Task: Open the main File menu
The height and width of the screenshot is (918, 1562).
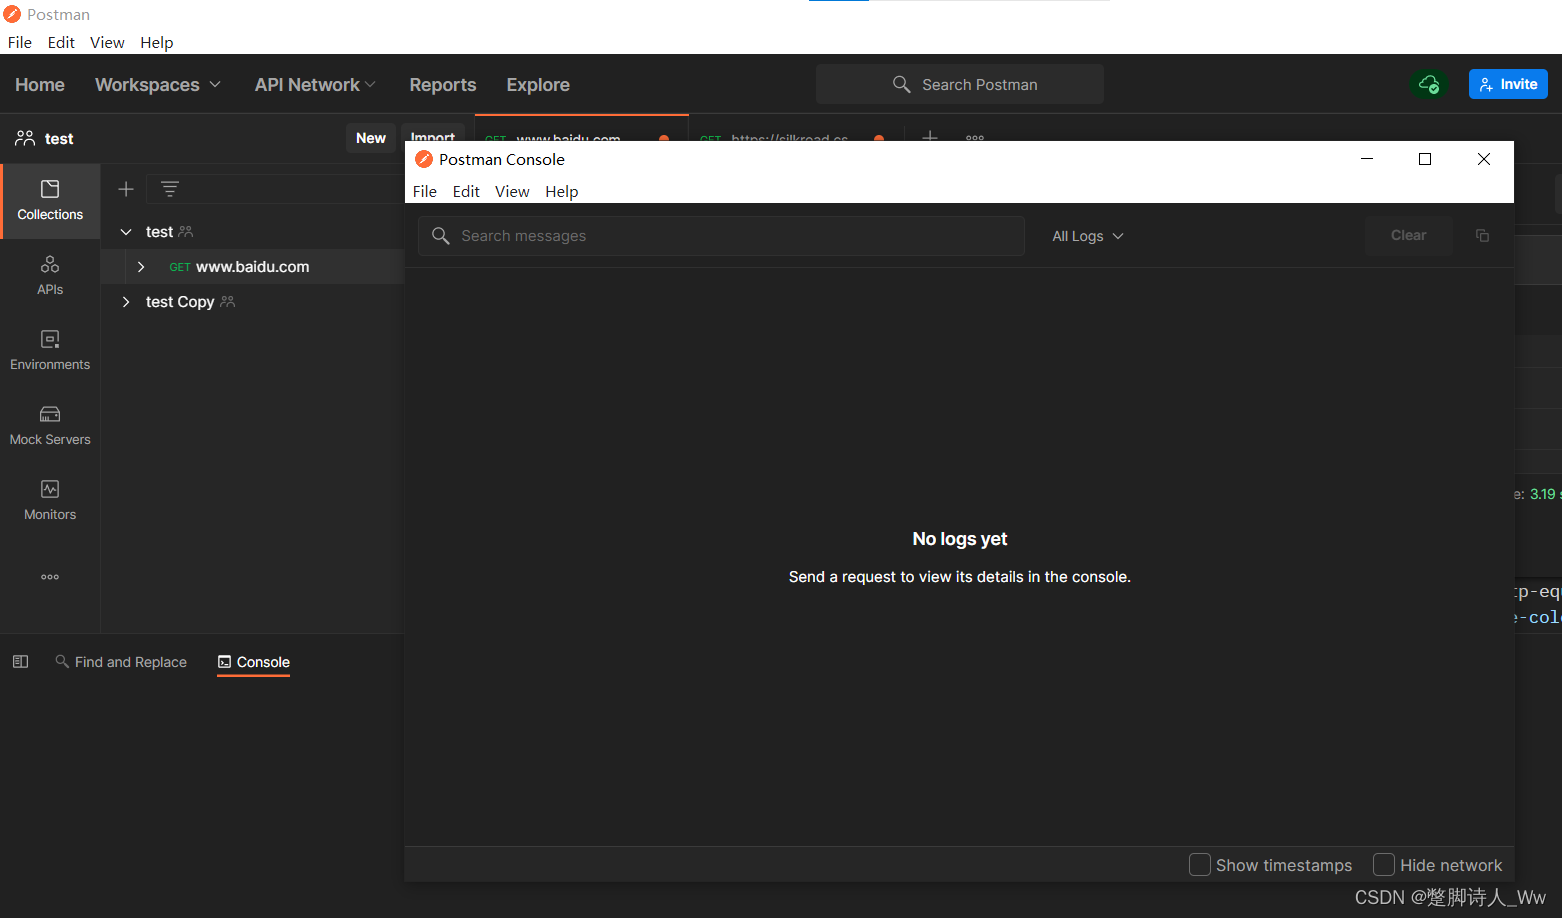Action: click(x=20, y=42)
